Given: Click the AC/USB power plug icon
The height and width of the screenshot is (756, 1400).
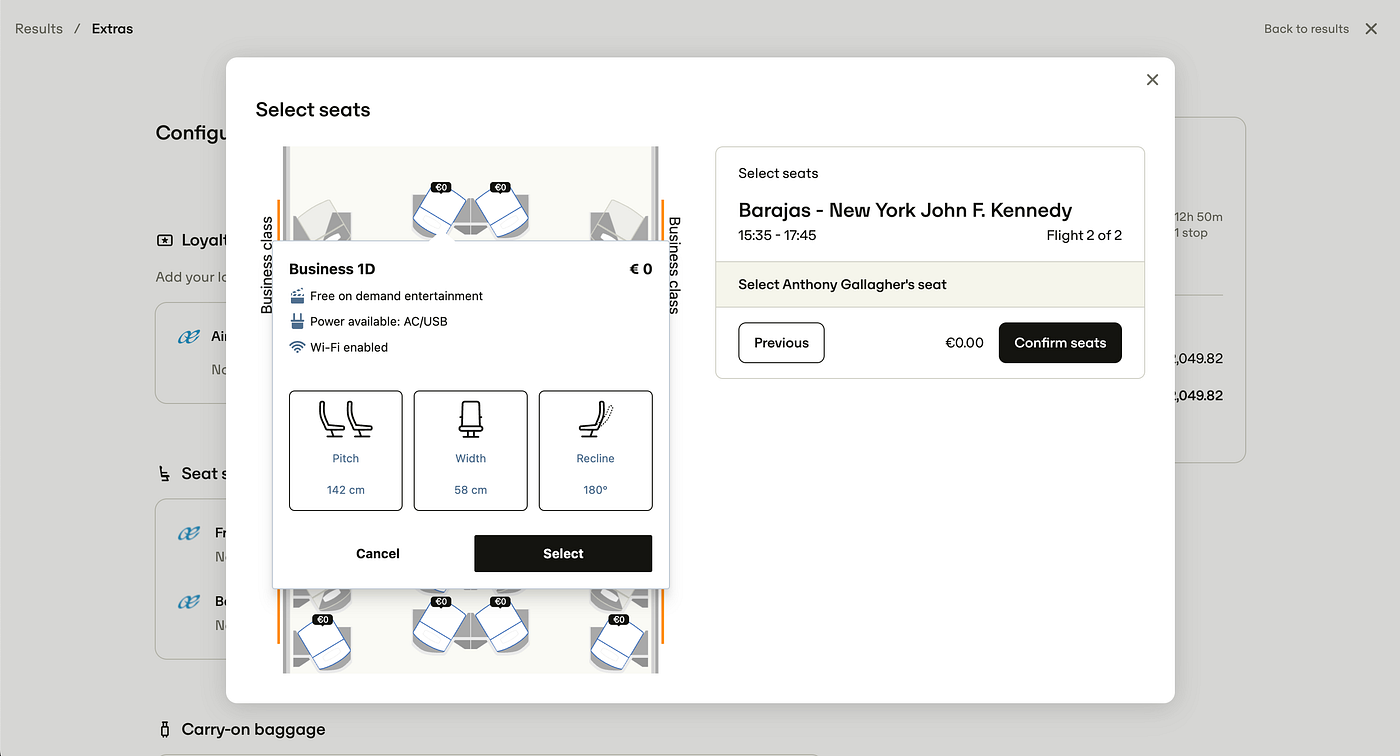Looking at the screenshot, I should click(297, 321).
